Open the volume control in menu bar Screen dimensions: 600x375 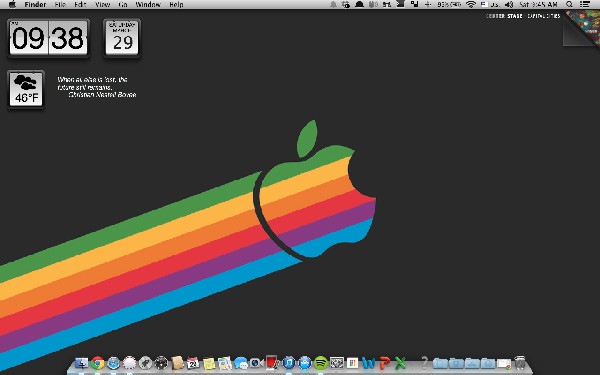[x=509, y=4]
